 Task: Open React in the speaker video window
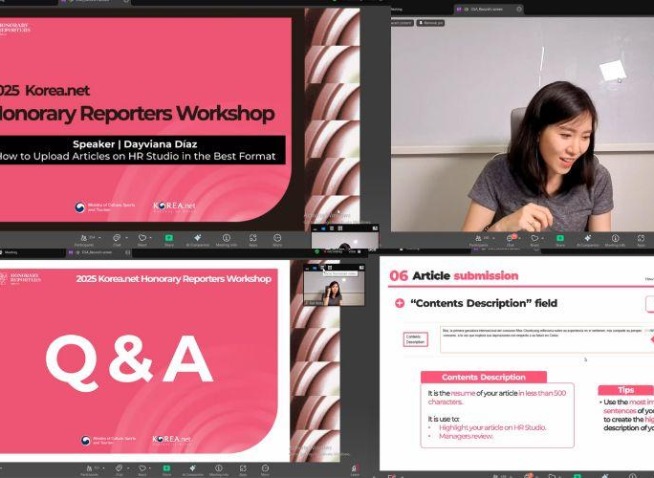pos(534,240)
